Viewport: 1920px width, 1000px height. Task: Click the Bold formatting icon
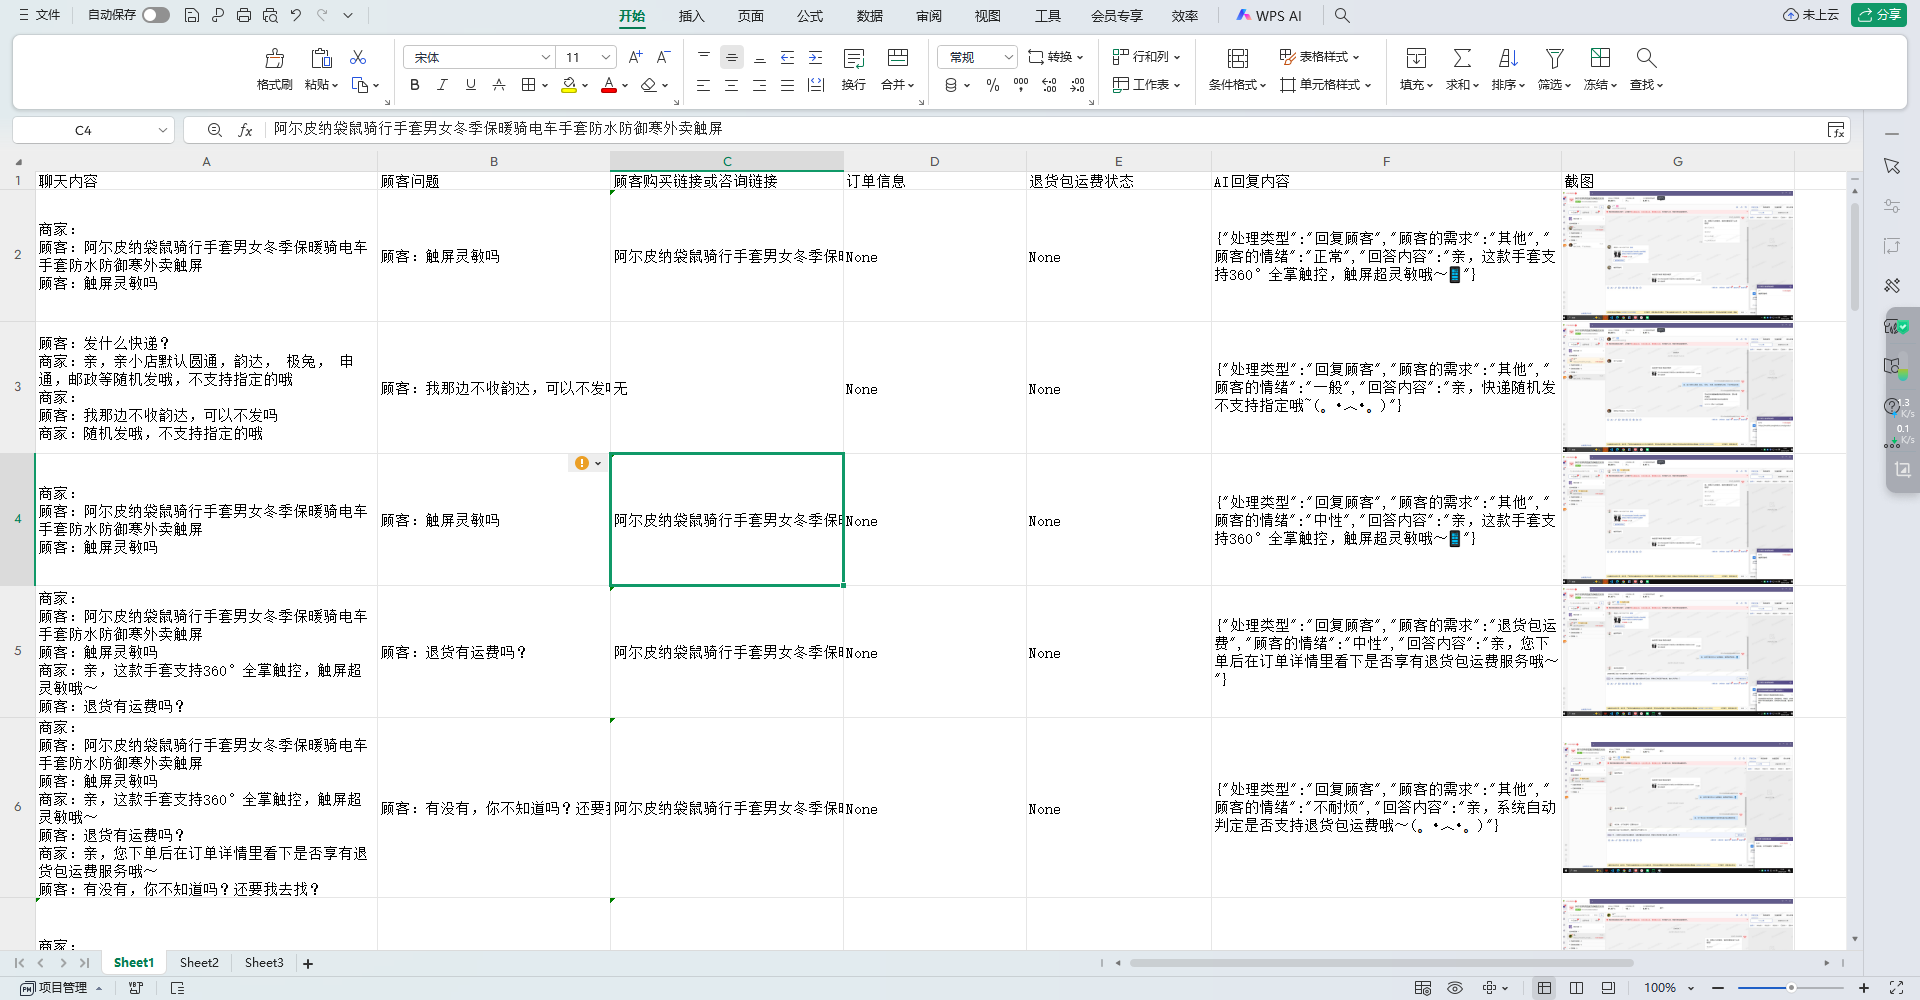[x=414, y=85]
